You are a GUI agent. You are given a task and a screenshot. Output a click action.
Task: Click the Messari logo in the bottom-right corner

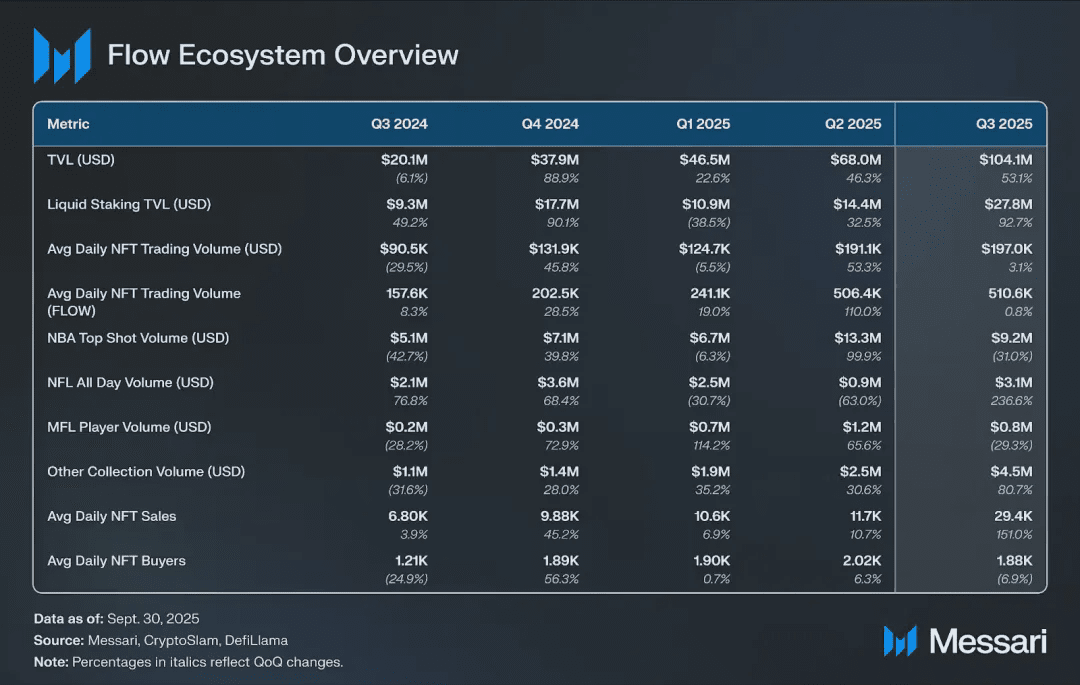(x=964, y=641)
